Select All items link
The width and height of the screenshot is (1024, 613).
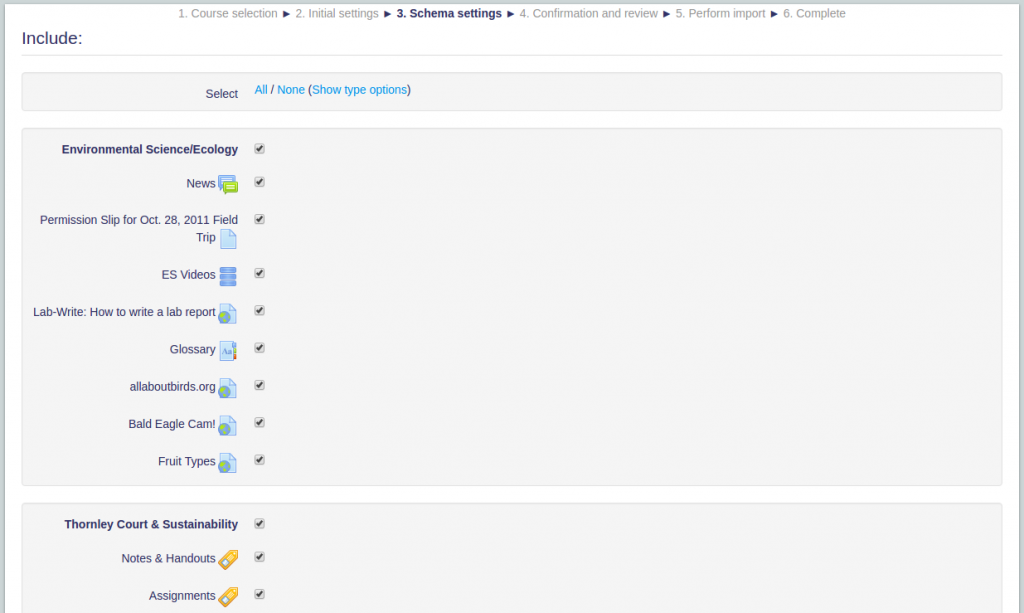pyautogui.click(x=261, y=90)
